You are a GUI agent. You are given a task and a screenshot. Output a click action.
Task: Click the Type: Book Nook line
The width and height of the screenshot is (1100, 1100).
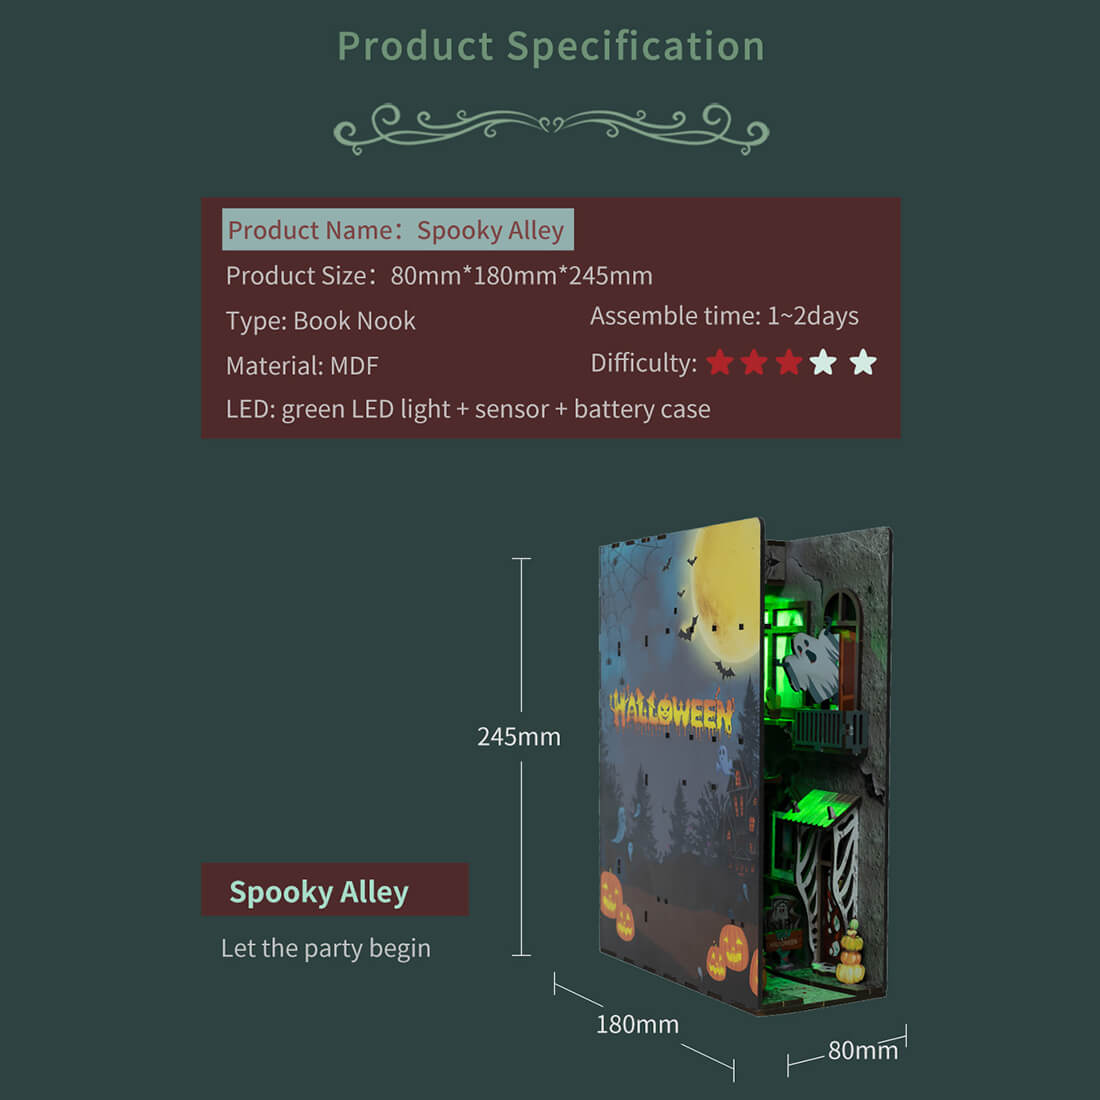pyautogui.click(x=320, y=321)
